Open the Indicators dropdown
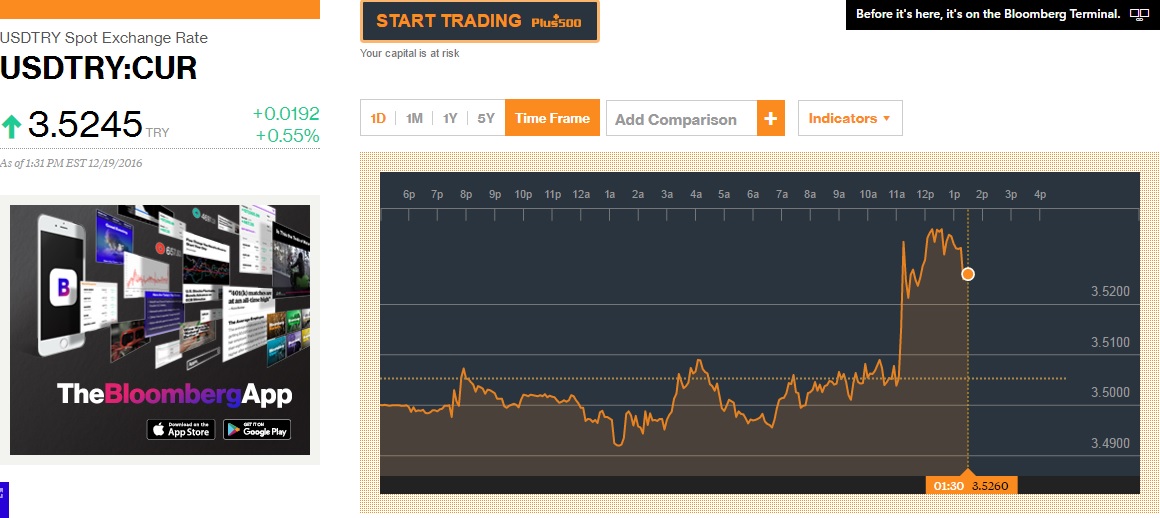Screen dimensions: 1160x518 (x=850, y=118)
